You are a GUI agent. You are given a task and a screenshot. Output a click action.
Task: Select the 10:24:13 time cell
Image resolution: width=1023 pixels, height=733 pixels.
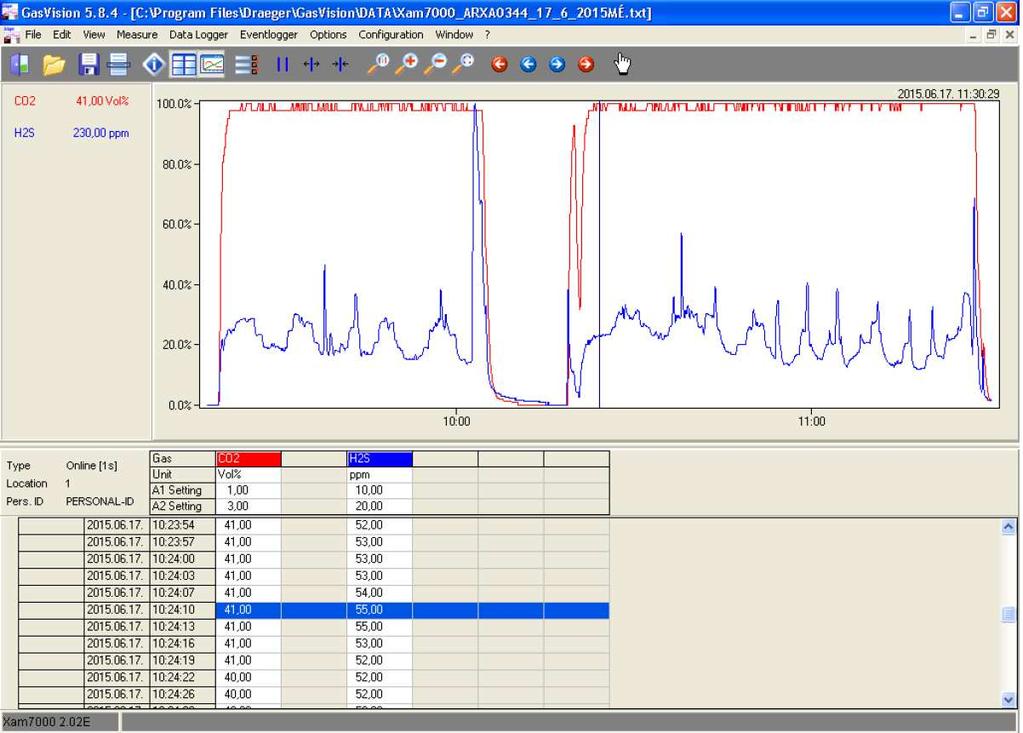[x=183, y=627]
